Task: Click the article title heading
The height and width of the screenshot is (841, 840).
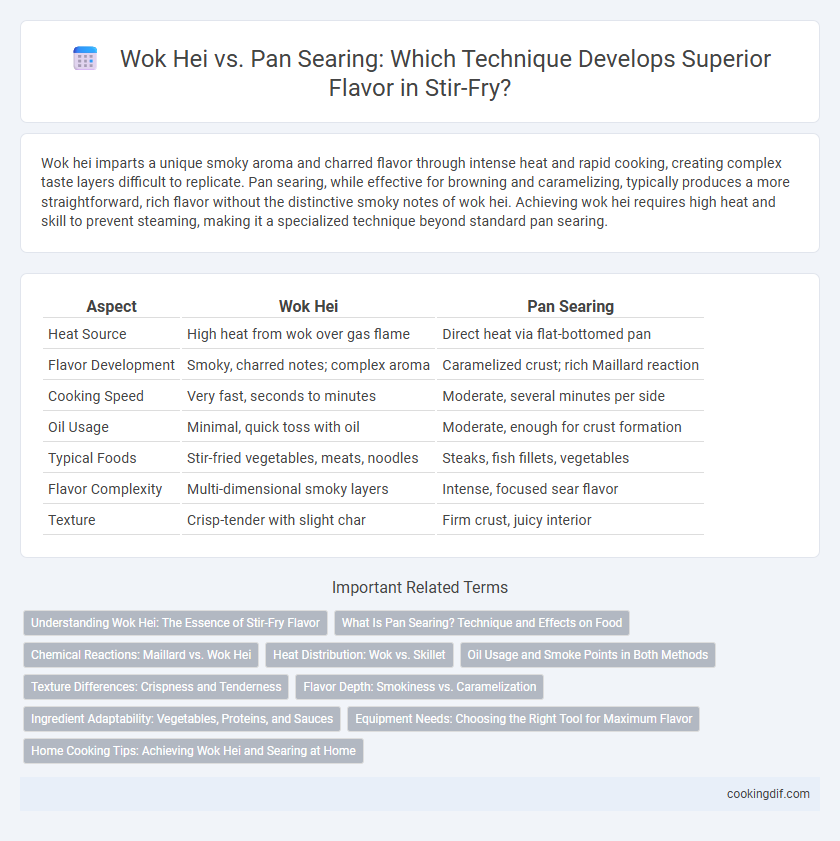Action: point(445,73)
